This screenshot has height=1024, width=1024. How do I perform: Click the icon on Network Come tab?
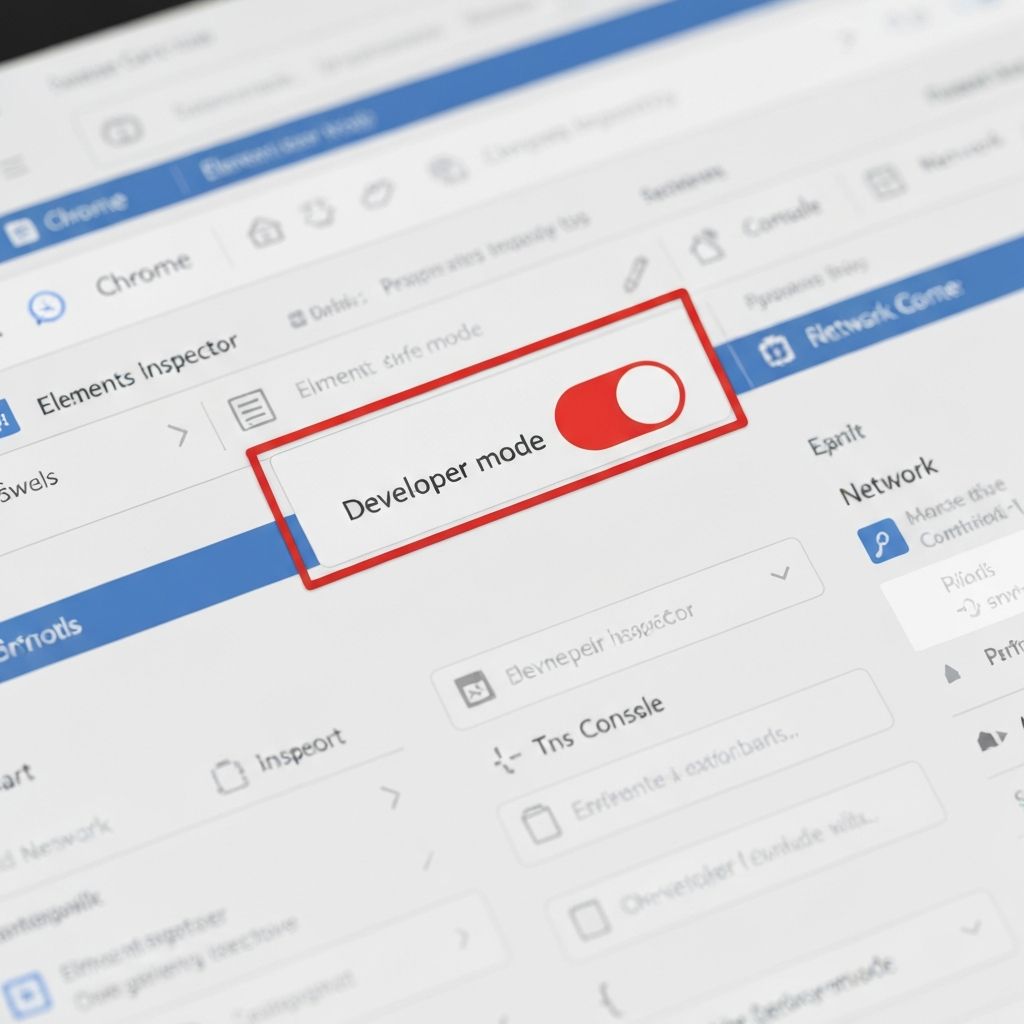click(775, 351)
